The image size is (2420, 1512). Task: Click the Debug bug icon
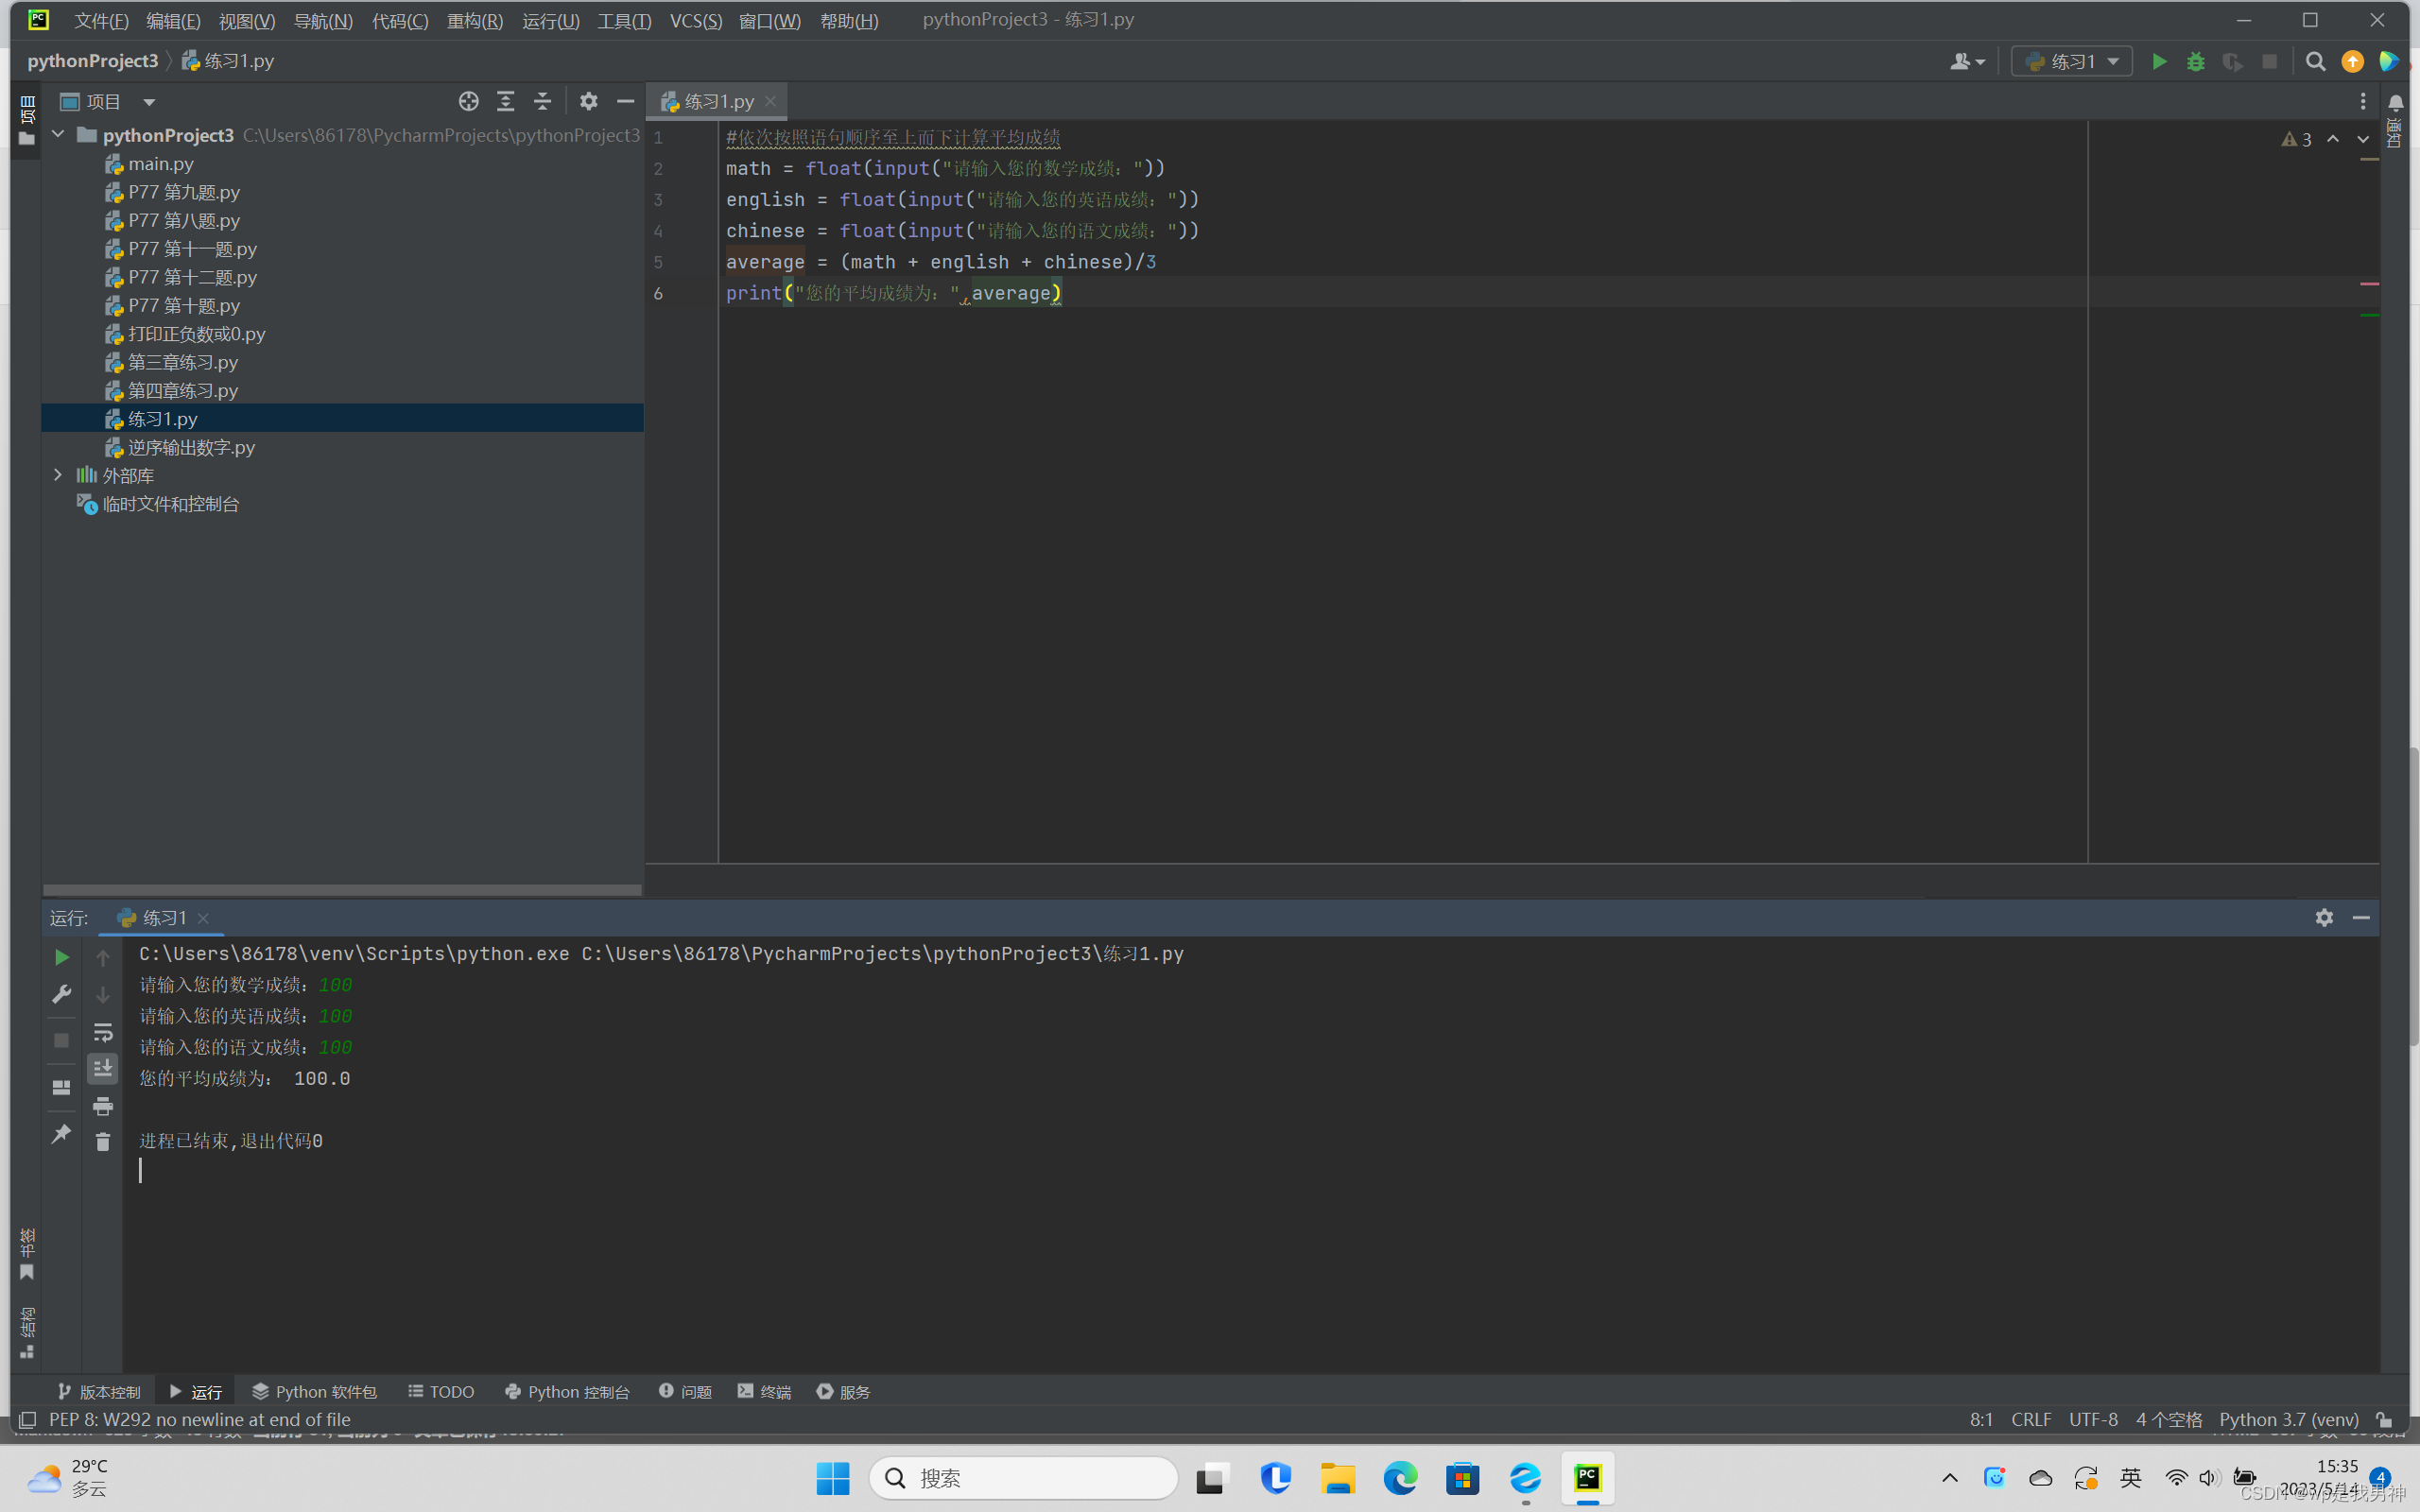click(2195, 62)
